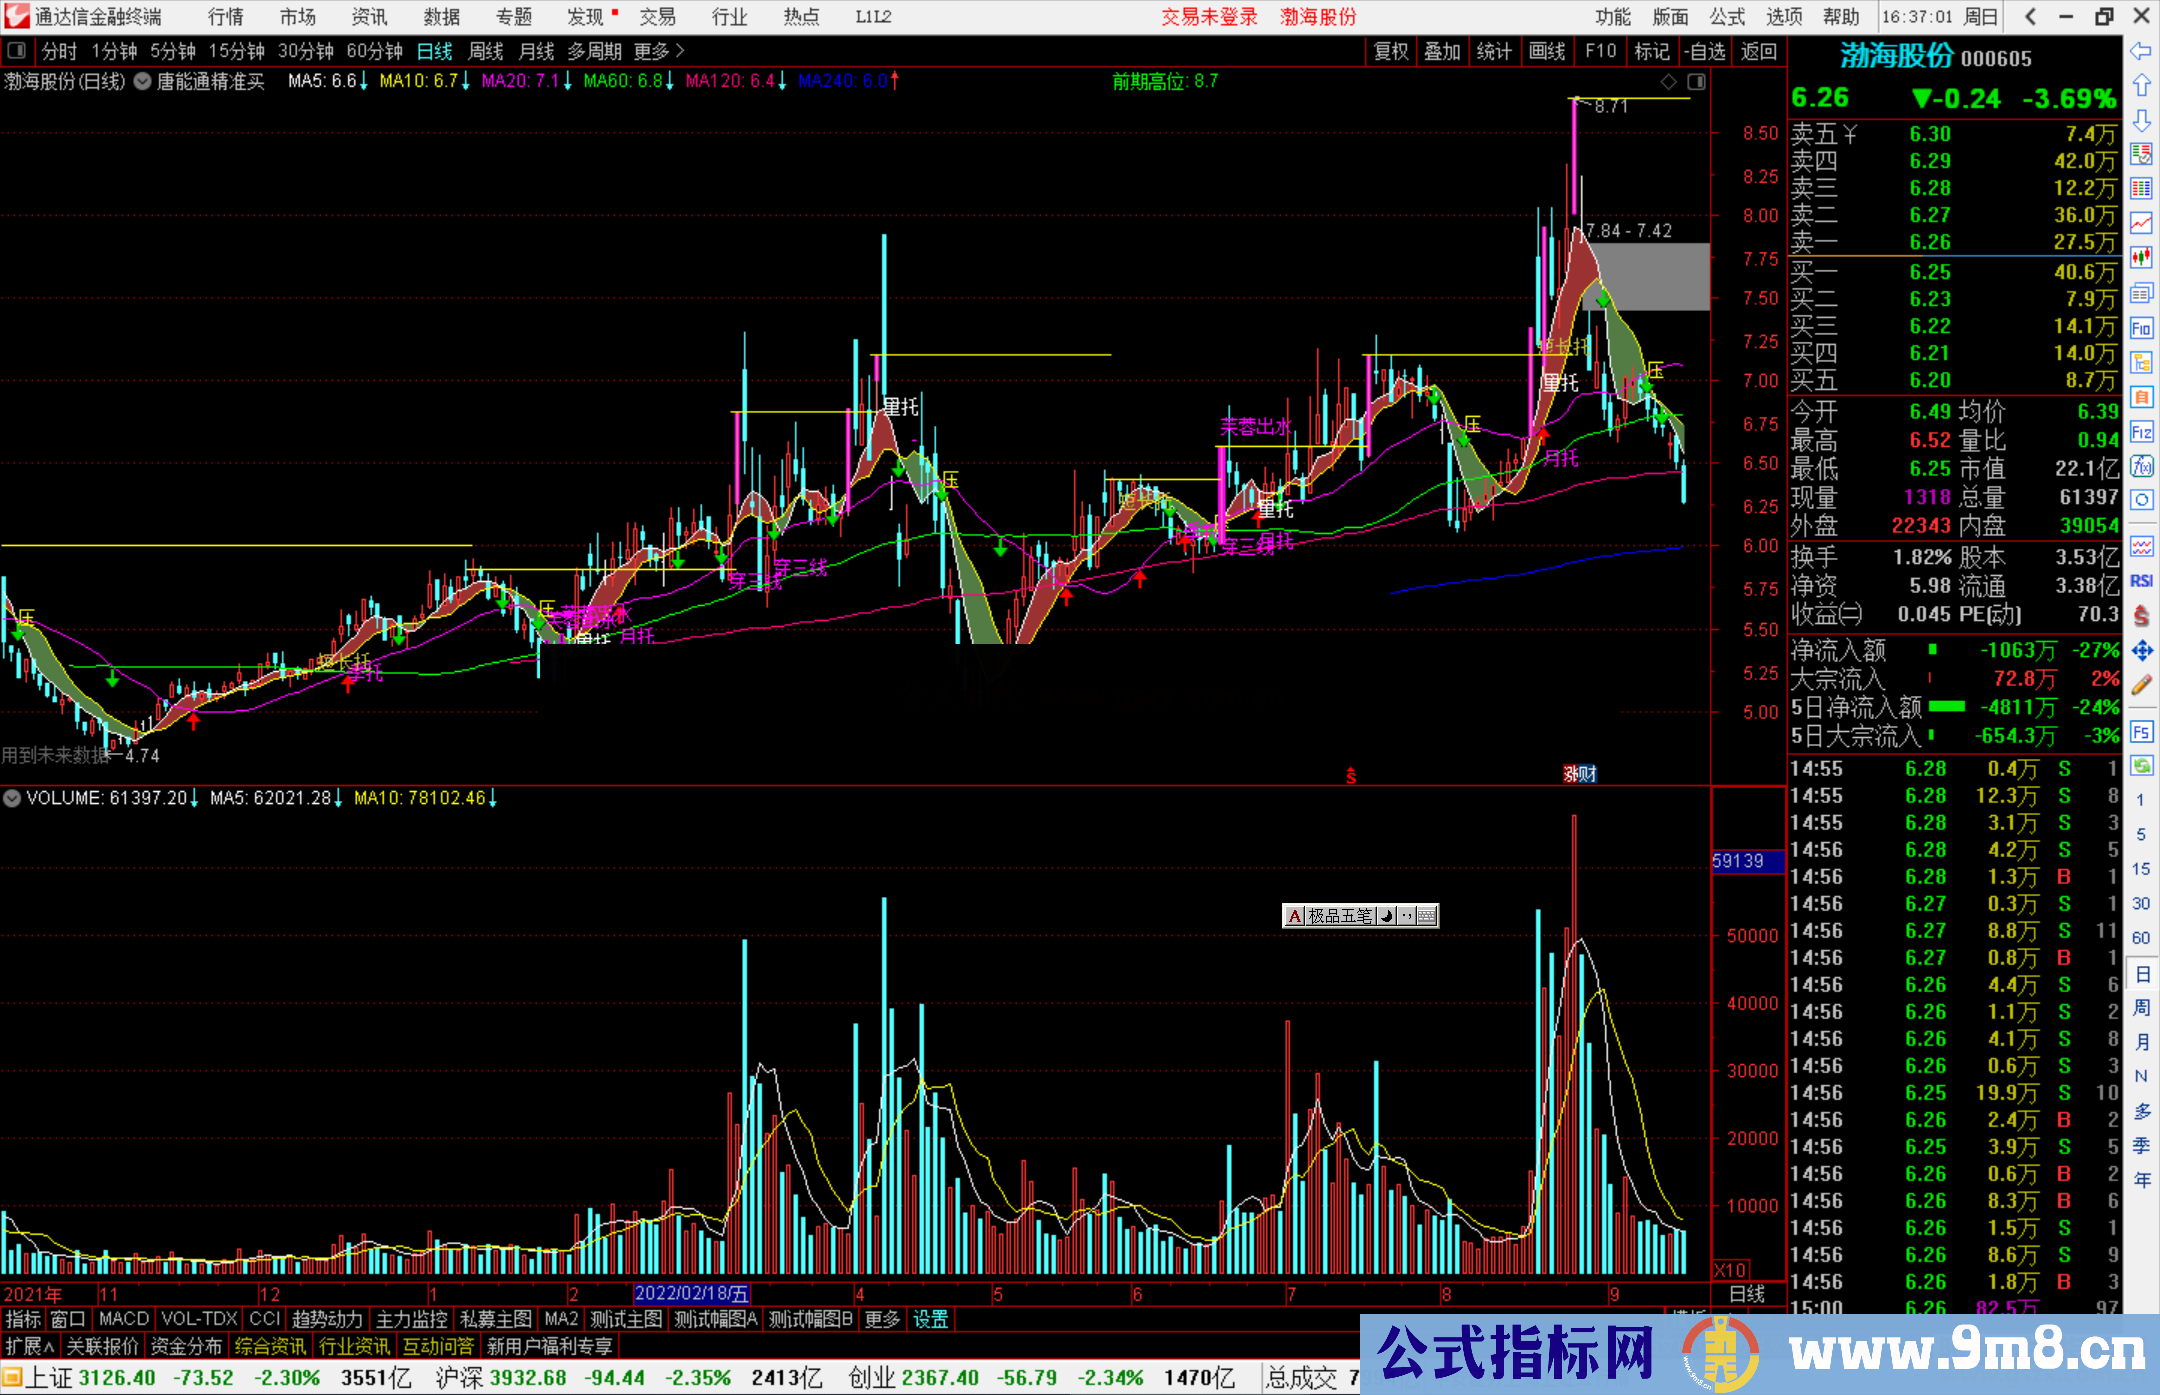The height and width of the screenshot is (1395, 2160).
Task: Click the RSI indicator icon in sidebar
Action: 2141,581
